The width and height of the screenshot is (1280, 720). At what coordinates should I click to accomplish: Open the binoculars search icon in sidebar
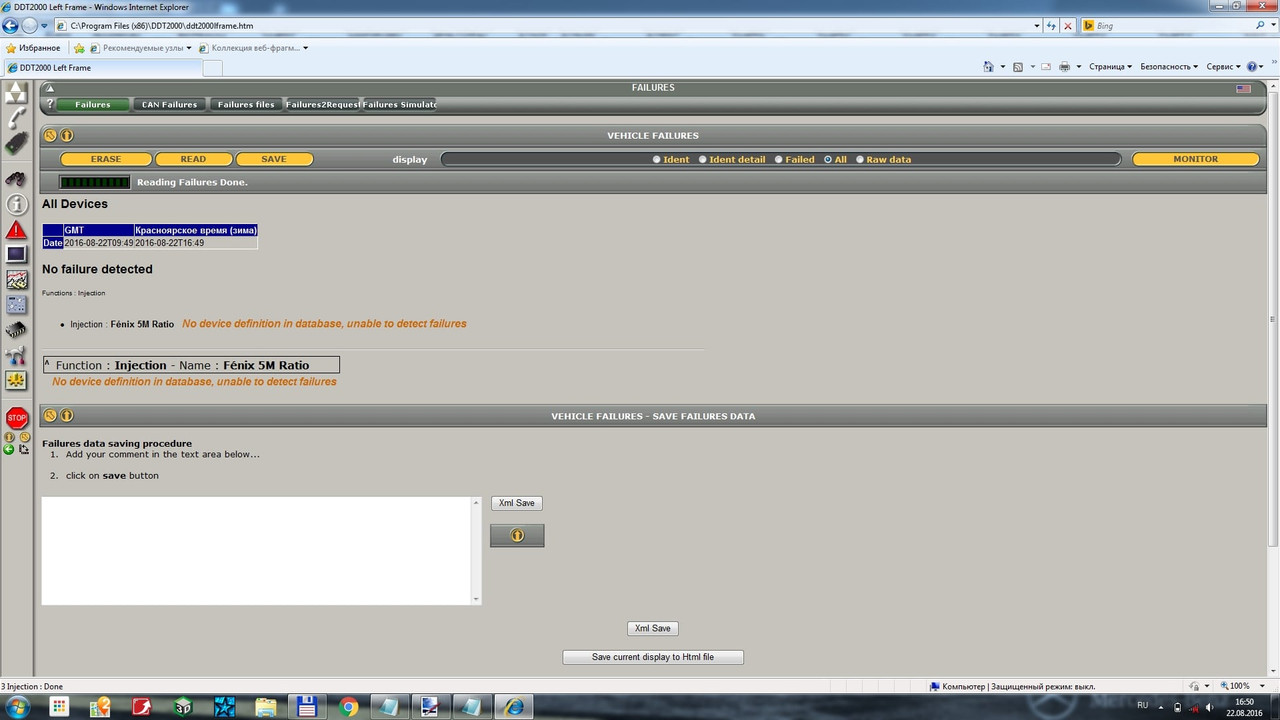pyautogui.click(x=16, y=179)
